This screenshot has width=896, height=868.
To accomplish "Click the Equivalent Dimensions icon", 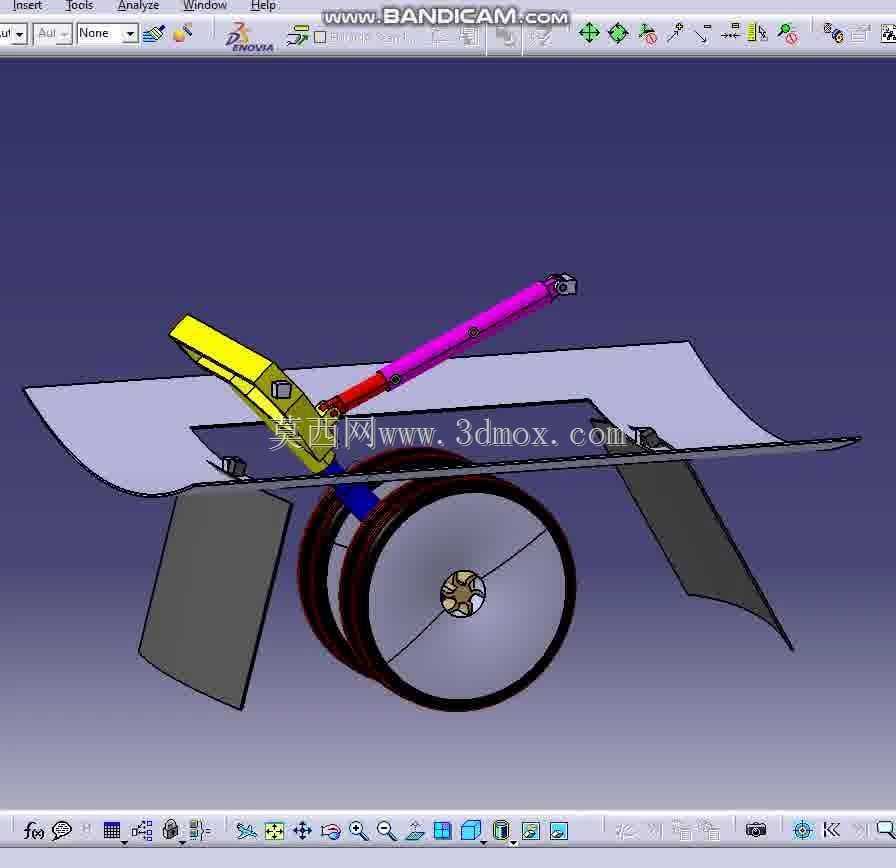I will 199,830.
